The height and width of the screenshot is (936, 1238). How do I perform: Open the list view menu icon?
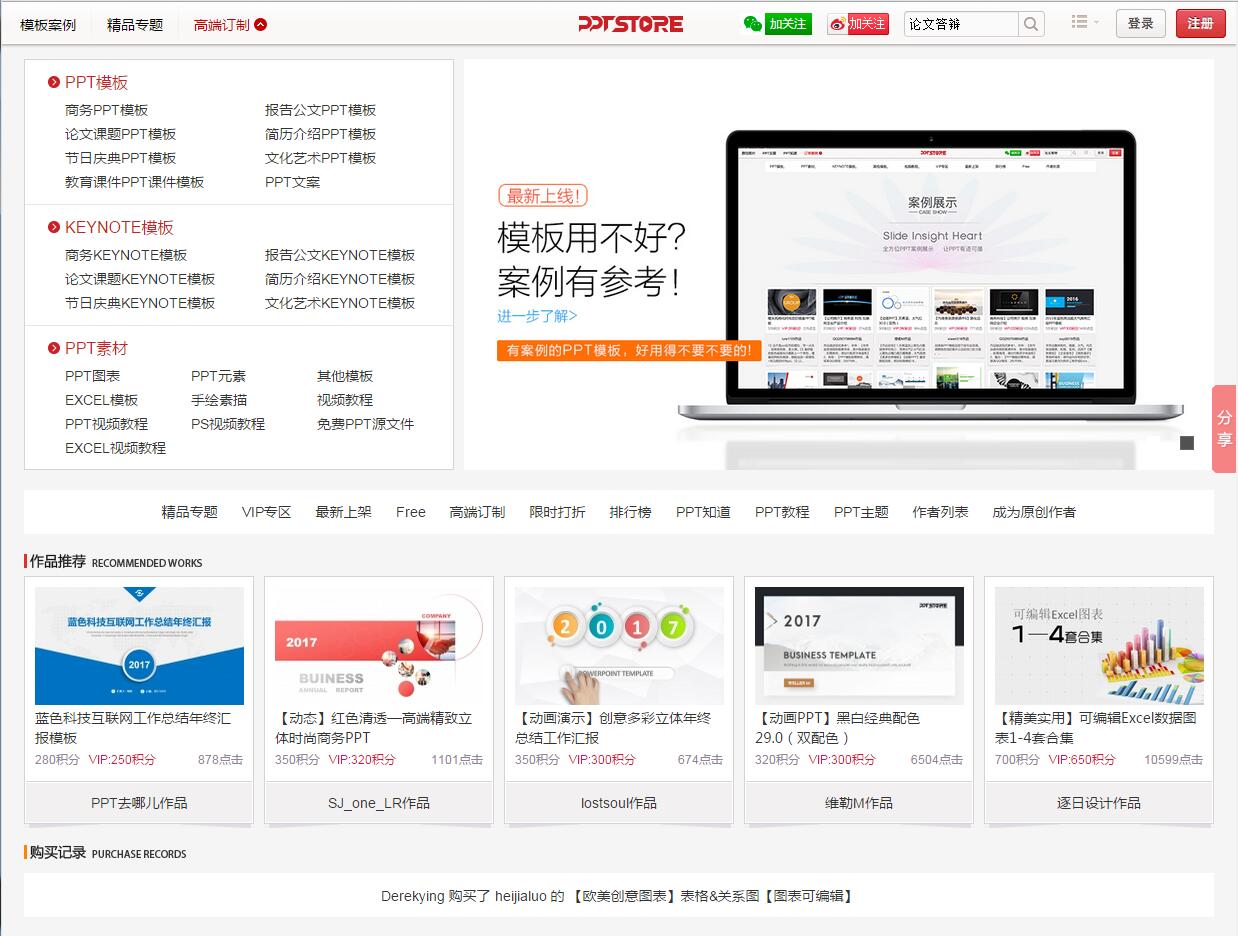click(x=1084, y=22)
